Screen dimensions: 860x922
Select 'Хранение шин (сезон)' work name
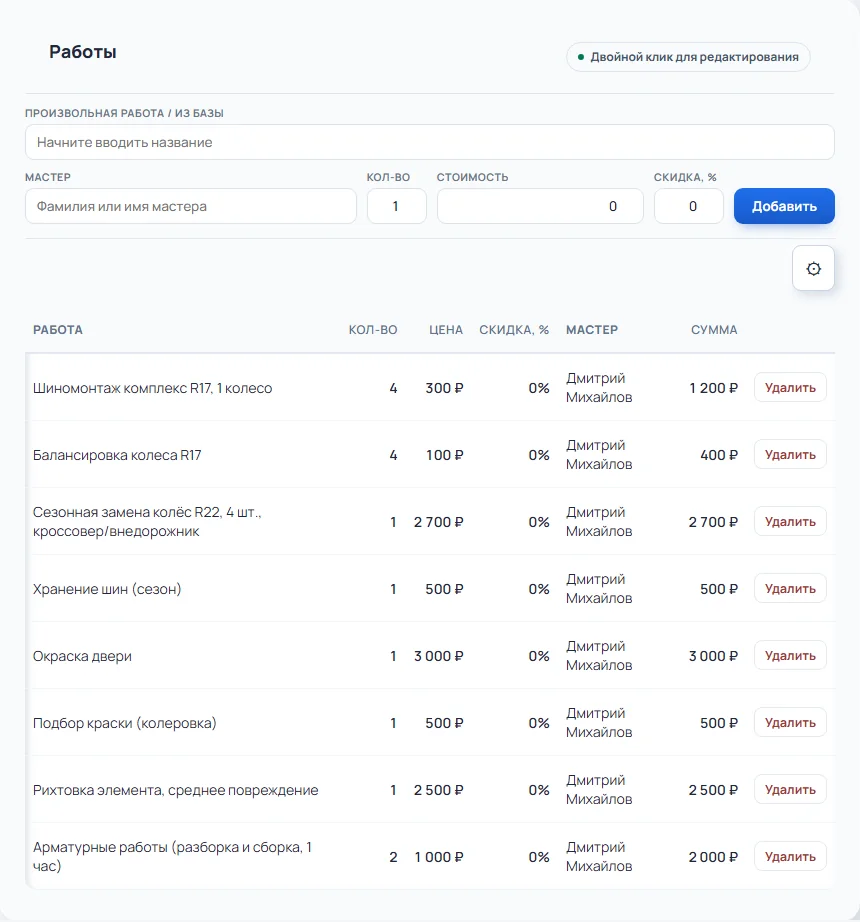click(107, 589)
